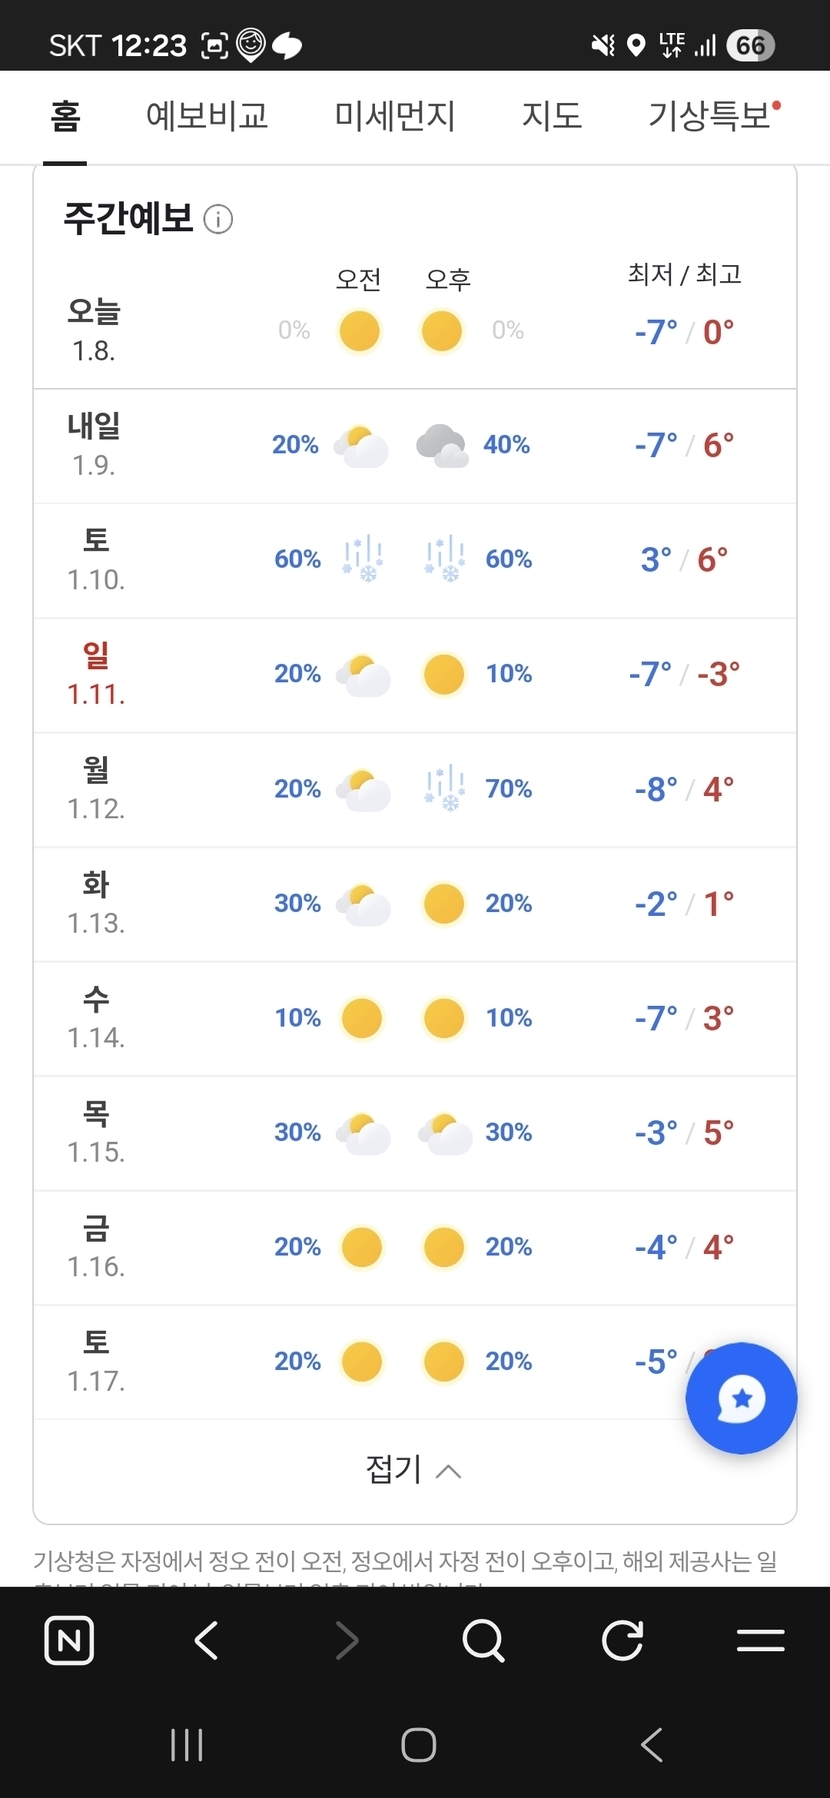
Task: Open the Naver home N icon
Action: pyautogui.click(x=69, y=1641)
